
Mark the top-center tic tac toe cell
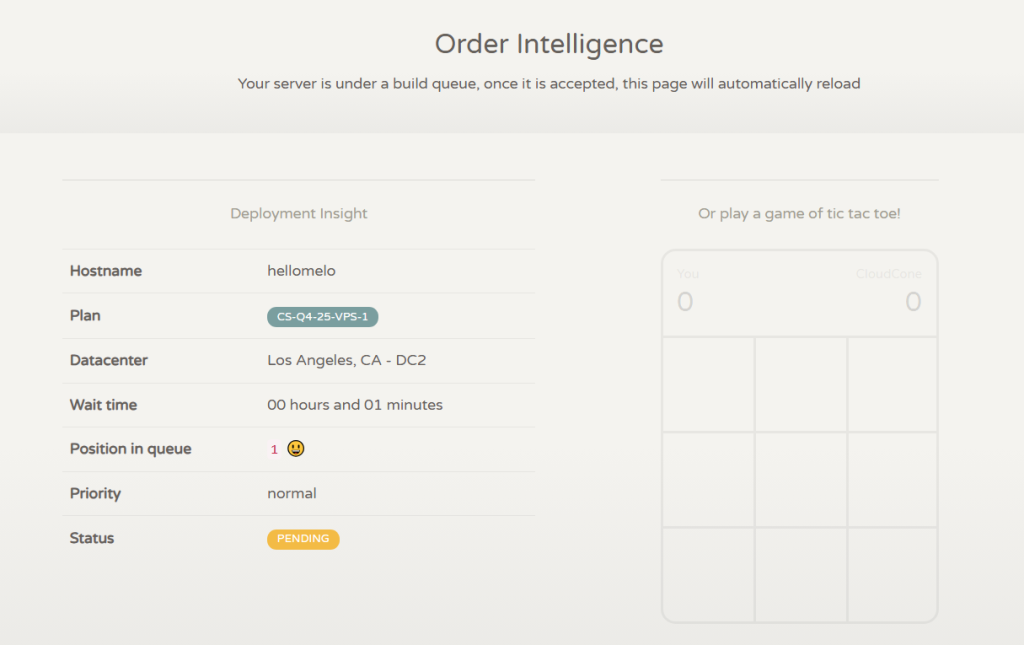[800, 384]
